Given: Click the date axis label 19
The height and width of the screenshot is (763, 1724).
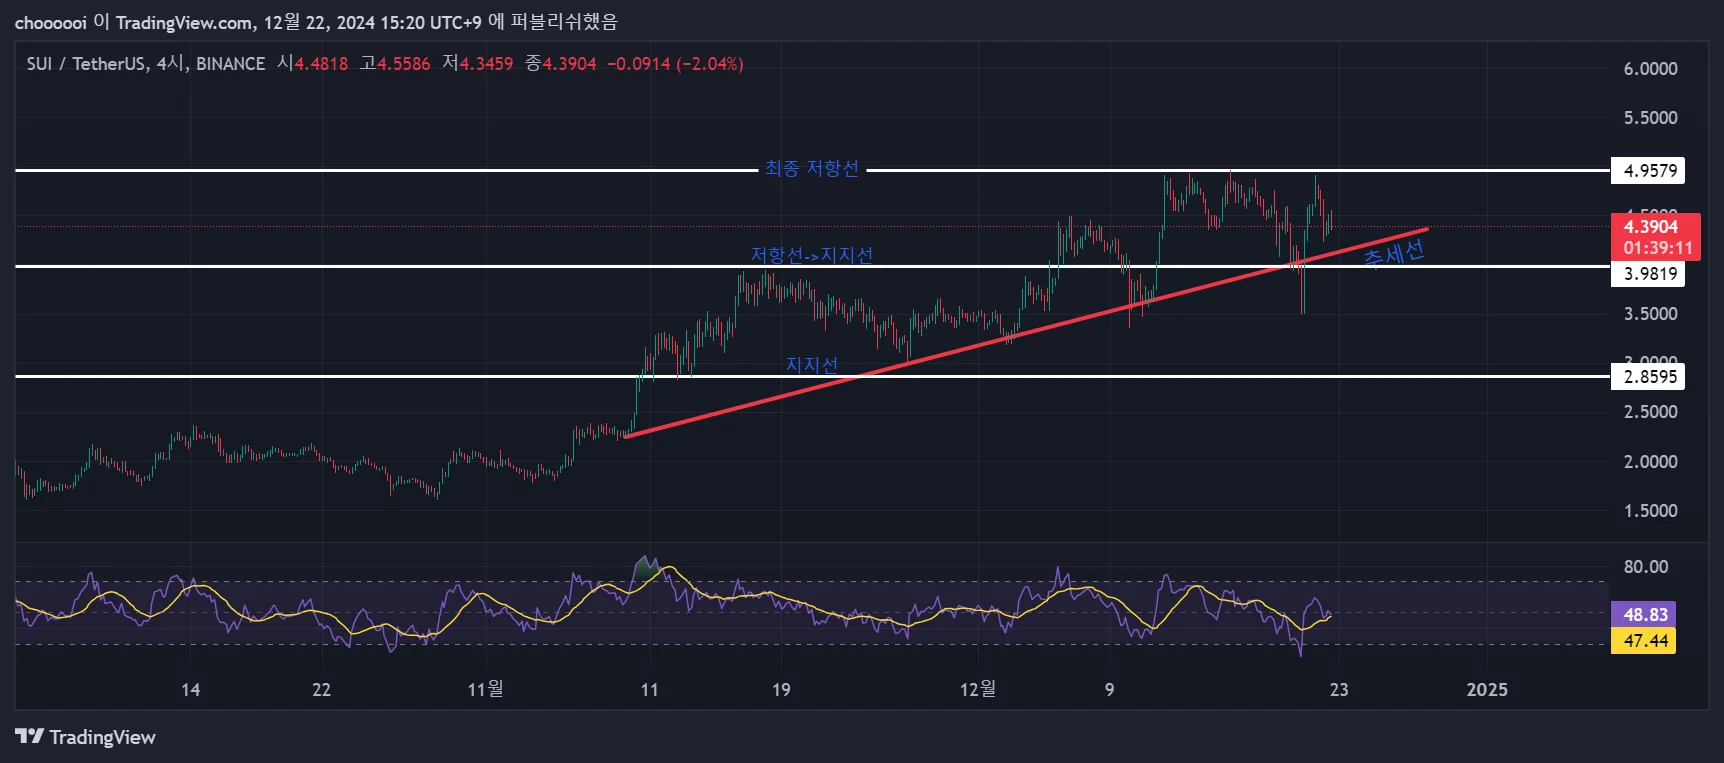Looking at the screenshot, I should click(x=781, y=689).
